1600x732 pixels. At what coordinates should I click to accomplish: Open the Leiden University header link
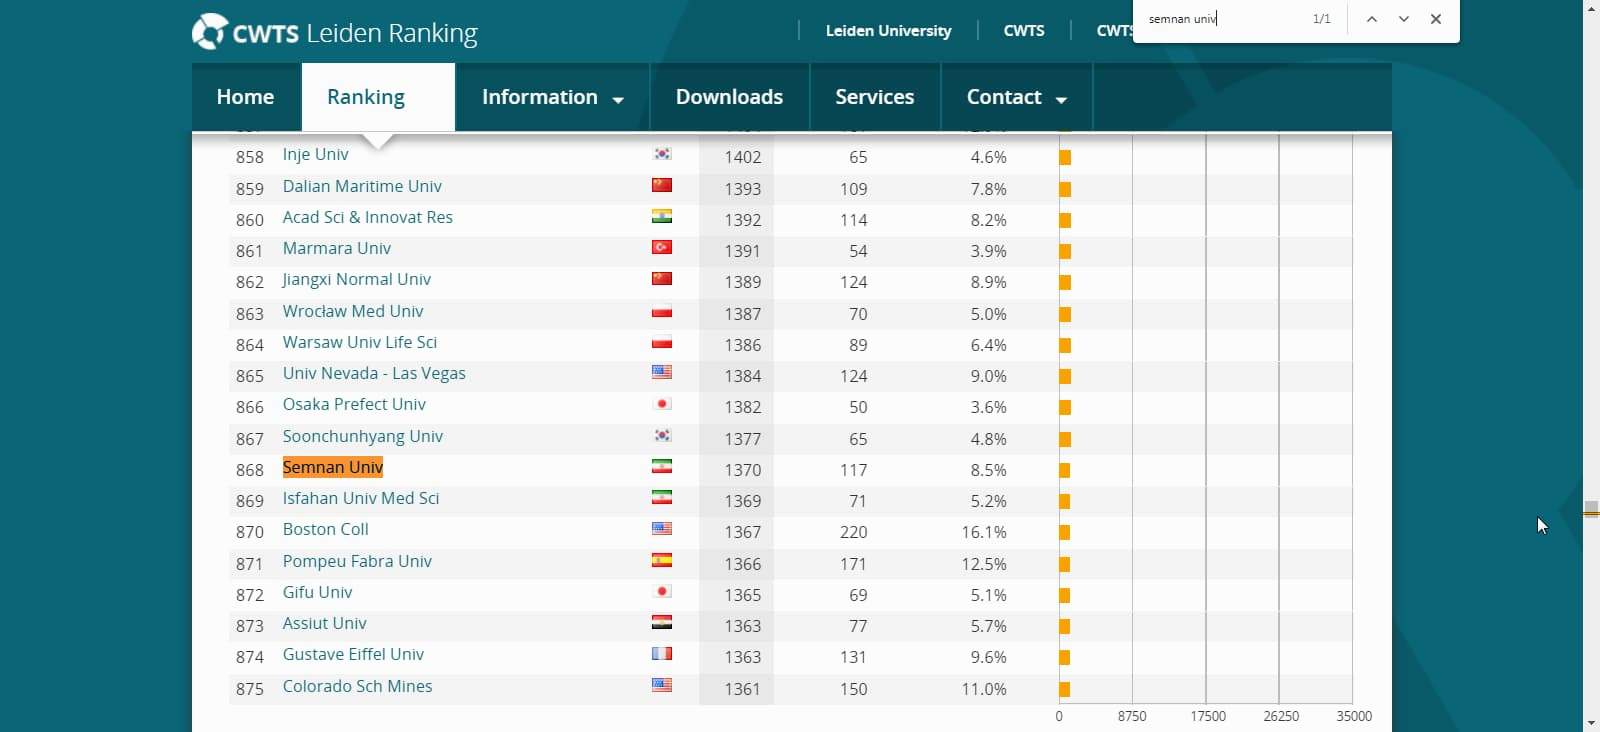pyautogui.click(x=888, y=31)
